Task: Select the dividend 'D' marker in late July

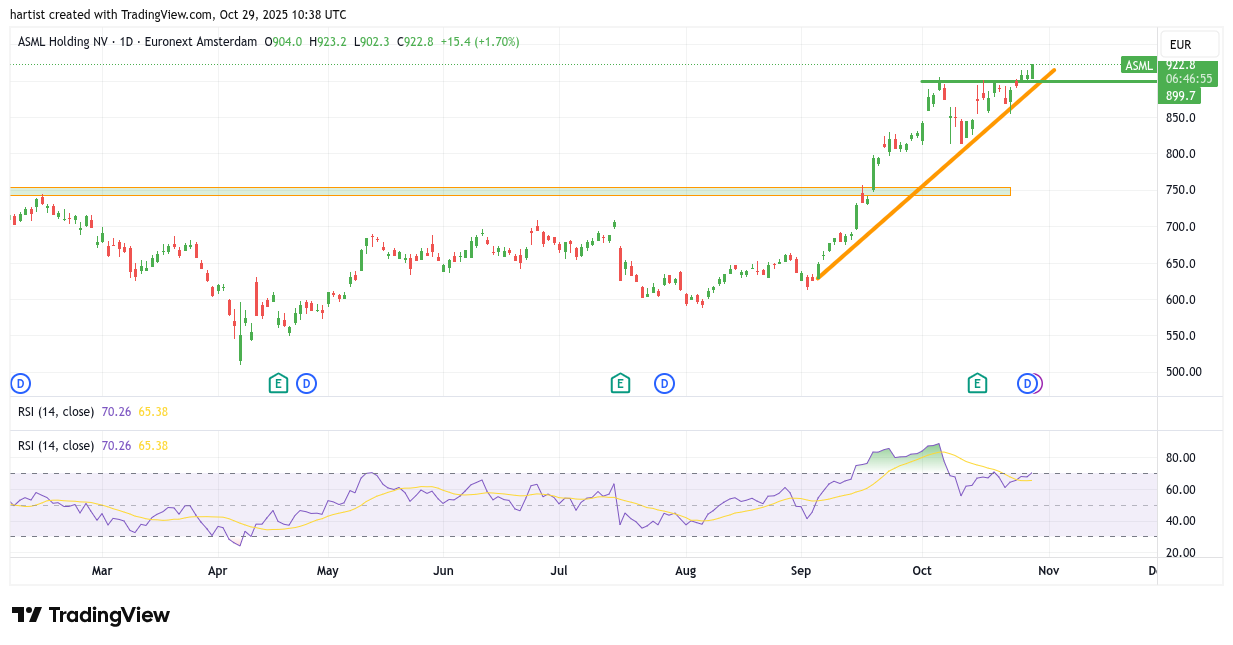Action: click(664, 383)
